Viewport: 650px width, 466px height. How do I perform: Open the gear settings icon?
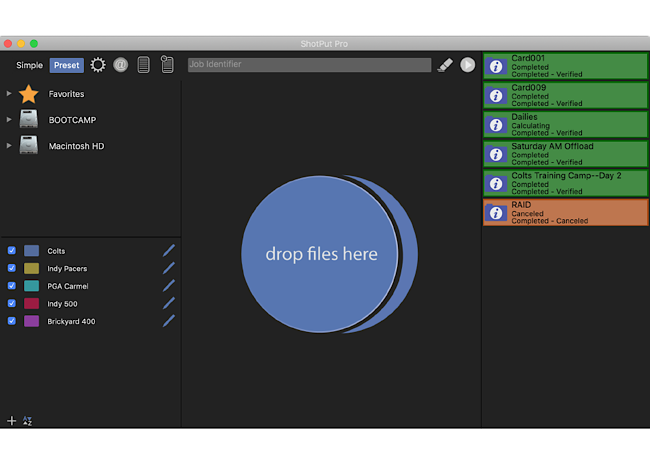point(97,65)
